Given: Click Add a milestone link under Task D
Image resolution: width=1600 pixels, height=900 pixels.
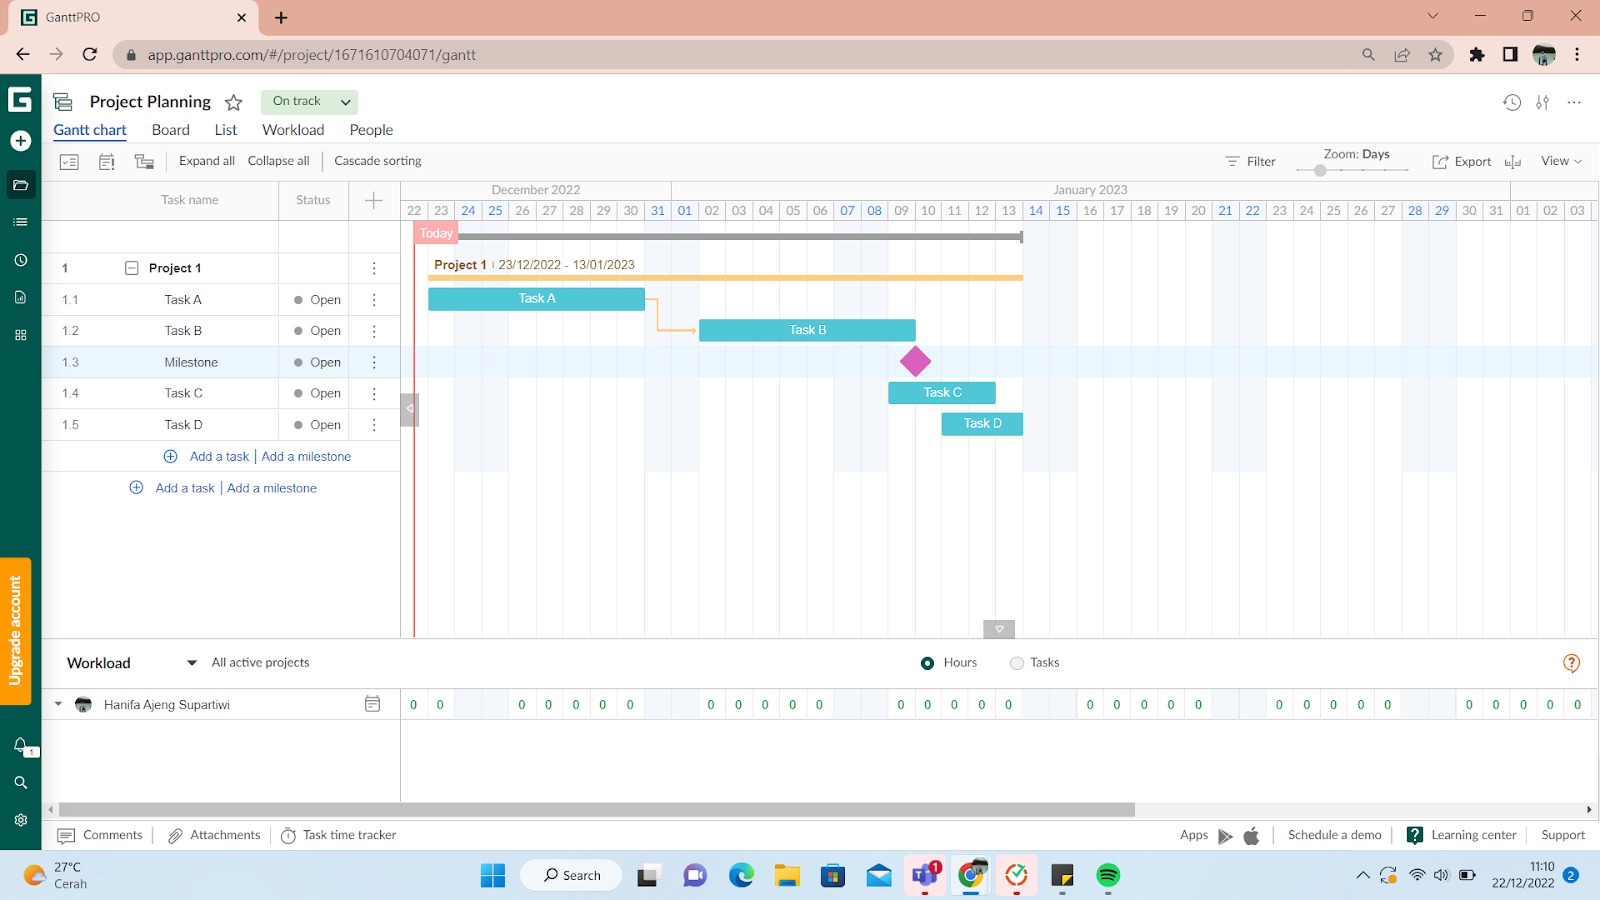Looking at the screenshot, I should tap(306, 457).
